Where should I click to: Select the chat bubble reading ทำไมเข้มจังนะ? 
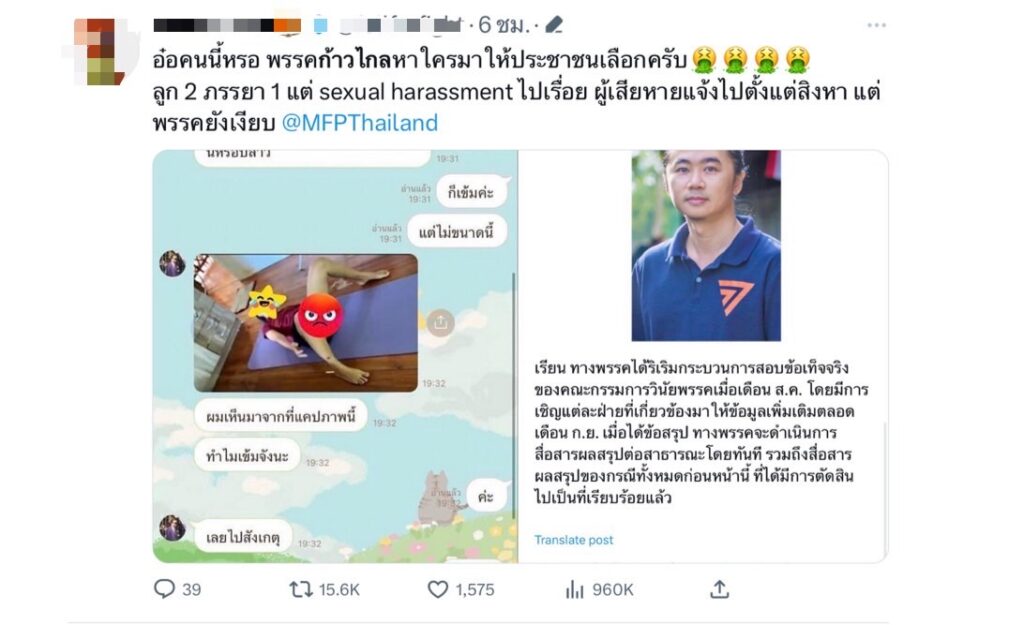pos(247,456)
